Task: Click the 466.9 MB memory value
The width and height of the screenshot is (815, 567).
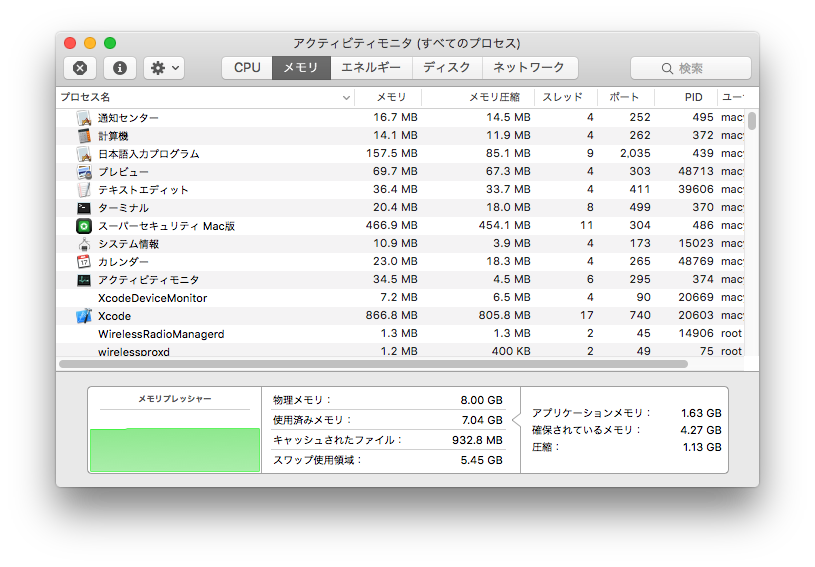Action: pos(391,226)
